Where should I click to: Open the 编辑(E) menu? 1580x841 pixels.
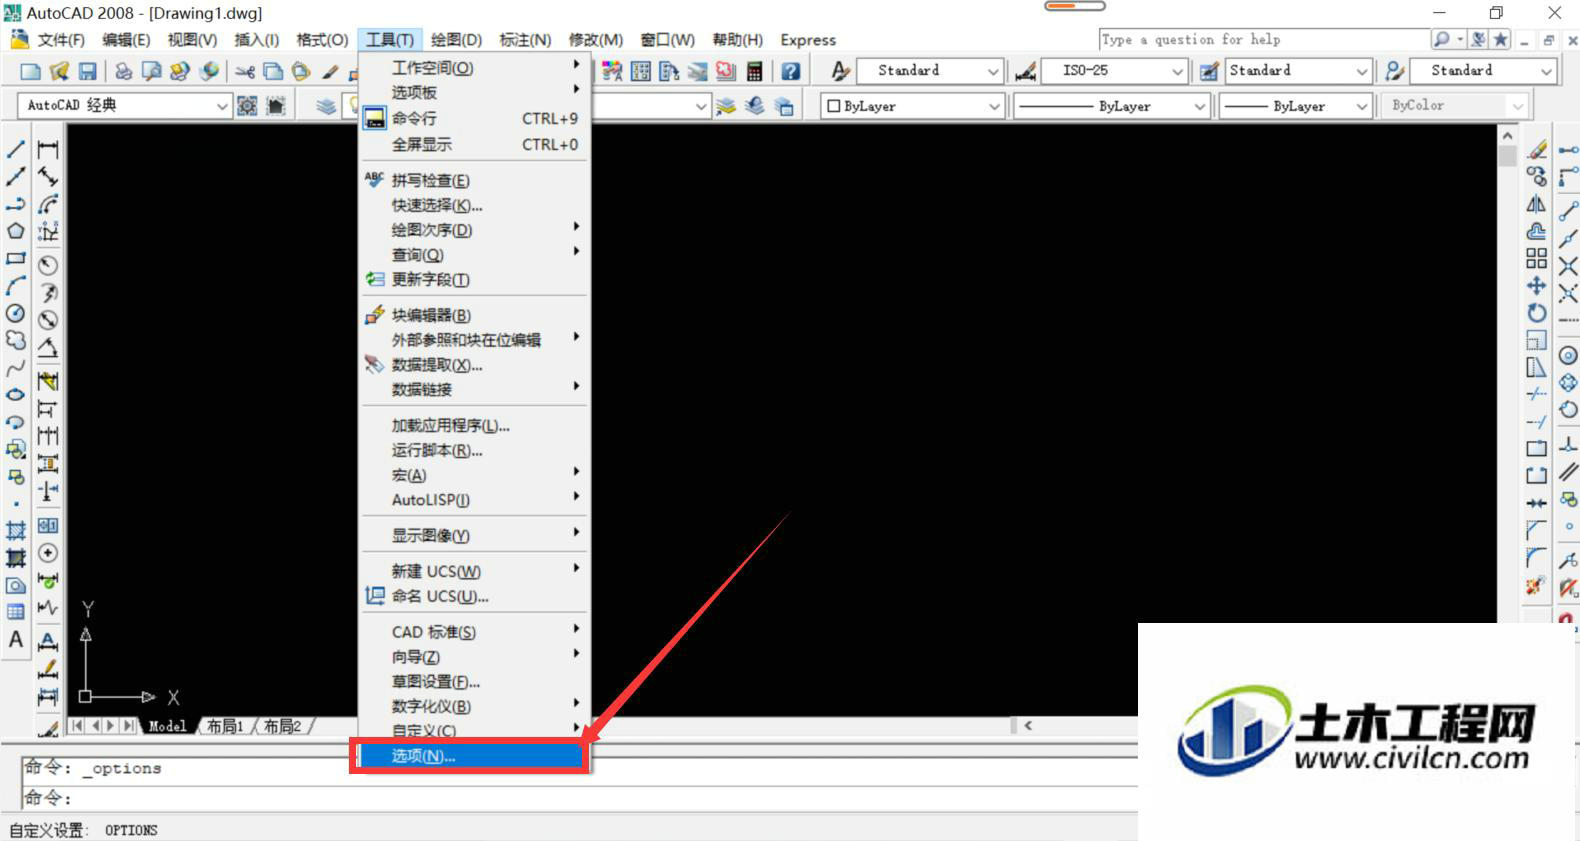[126, 40]
